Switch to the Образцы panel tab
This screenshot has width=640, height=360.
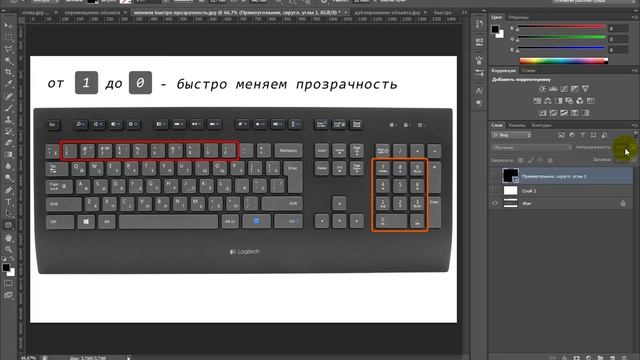pyautogui.click(x=519, y=17)
